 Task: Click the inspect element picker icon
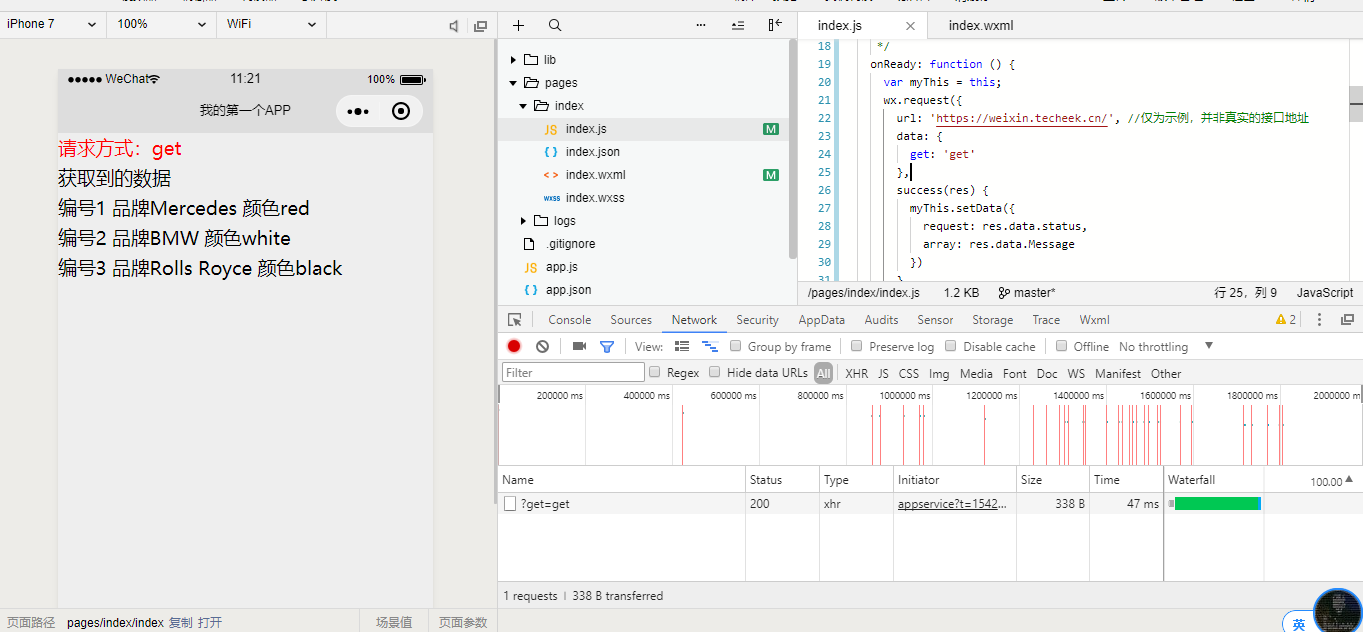pyautogui.click(x=515, y=320)
